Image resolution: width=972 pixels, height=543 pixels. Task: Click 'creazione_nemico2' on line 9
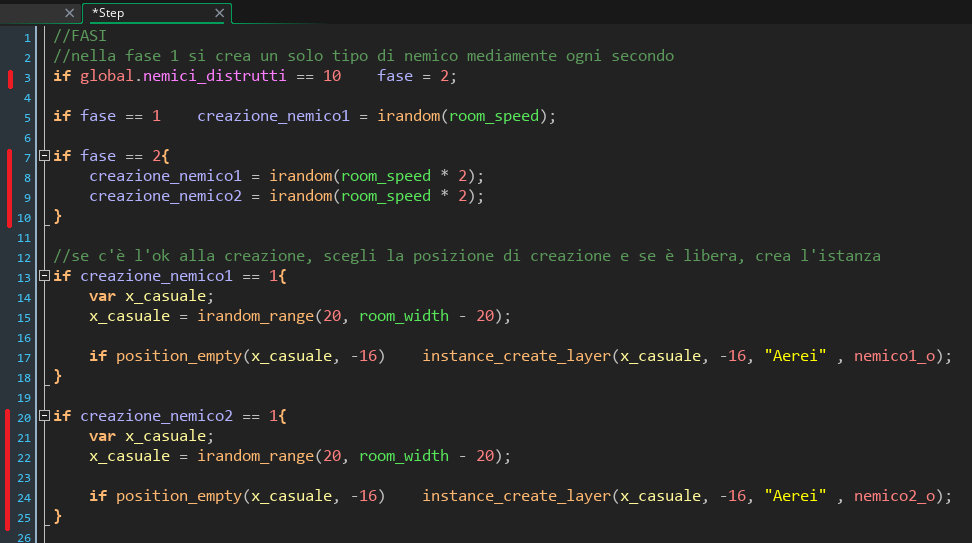tap(166, 196)
